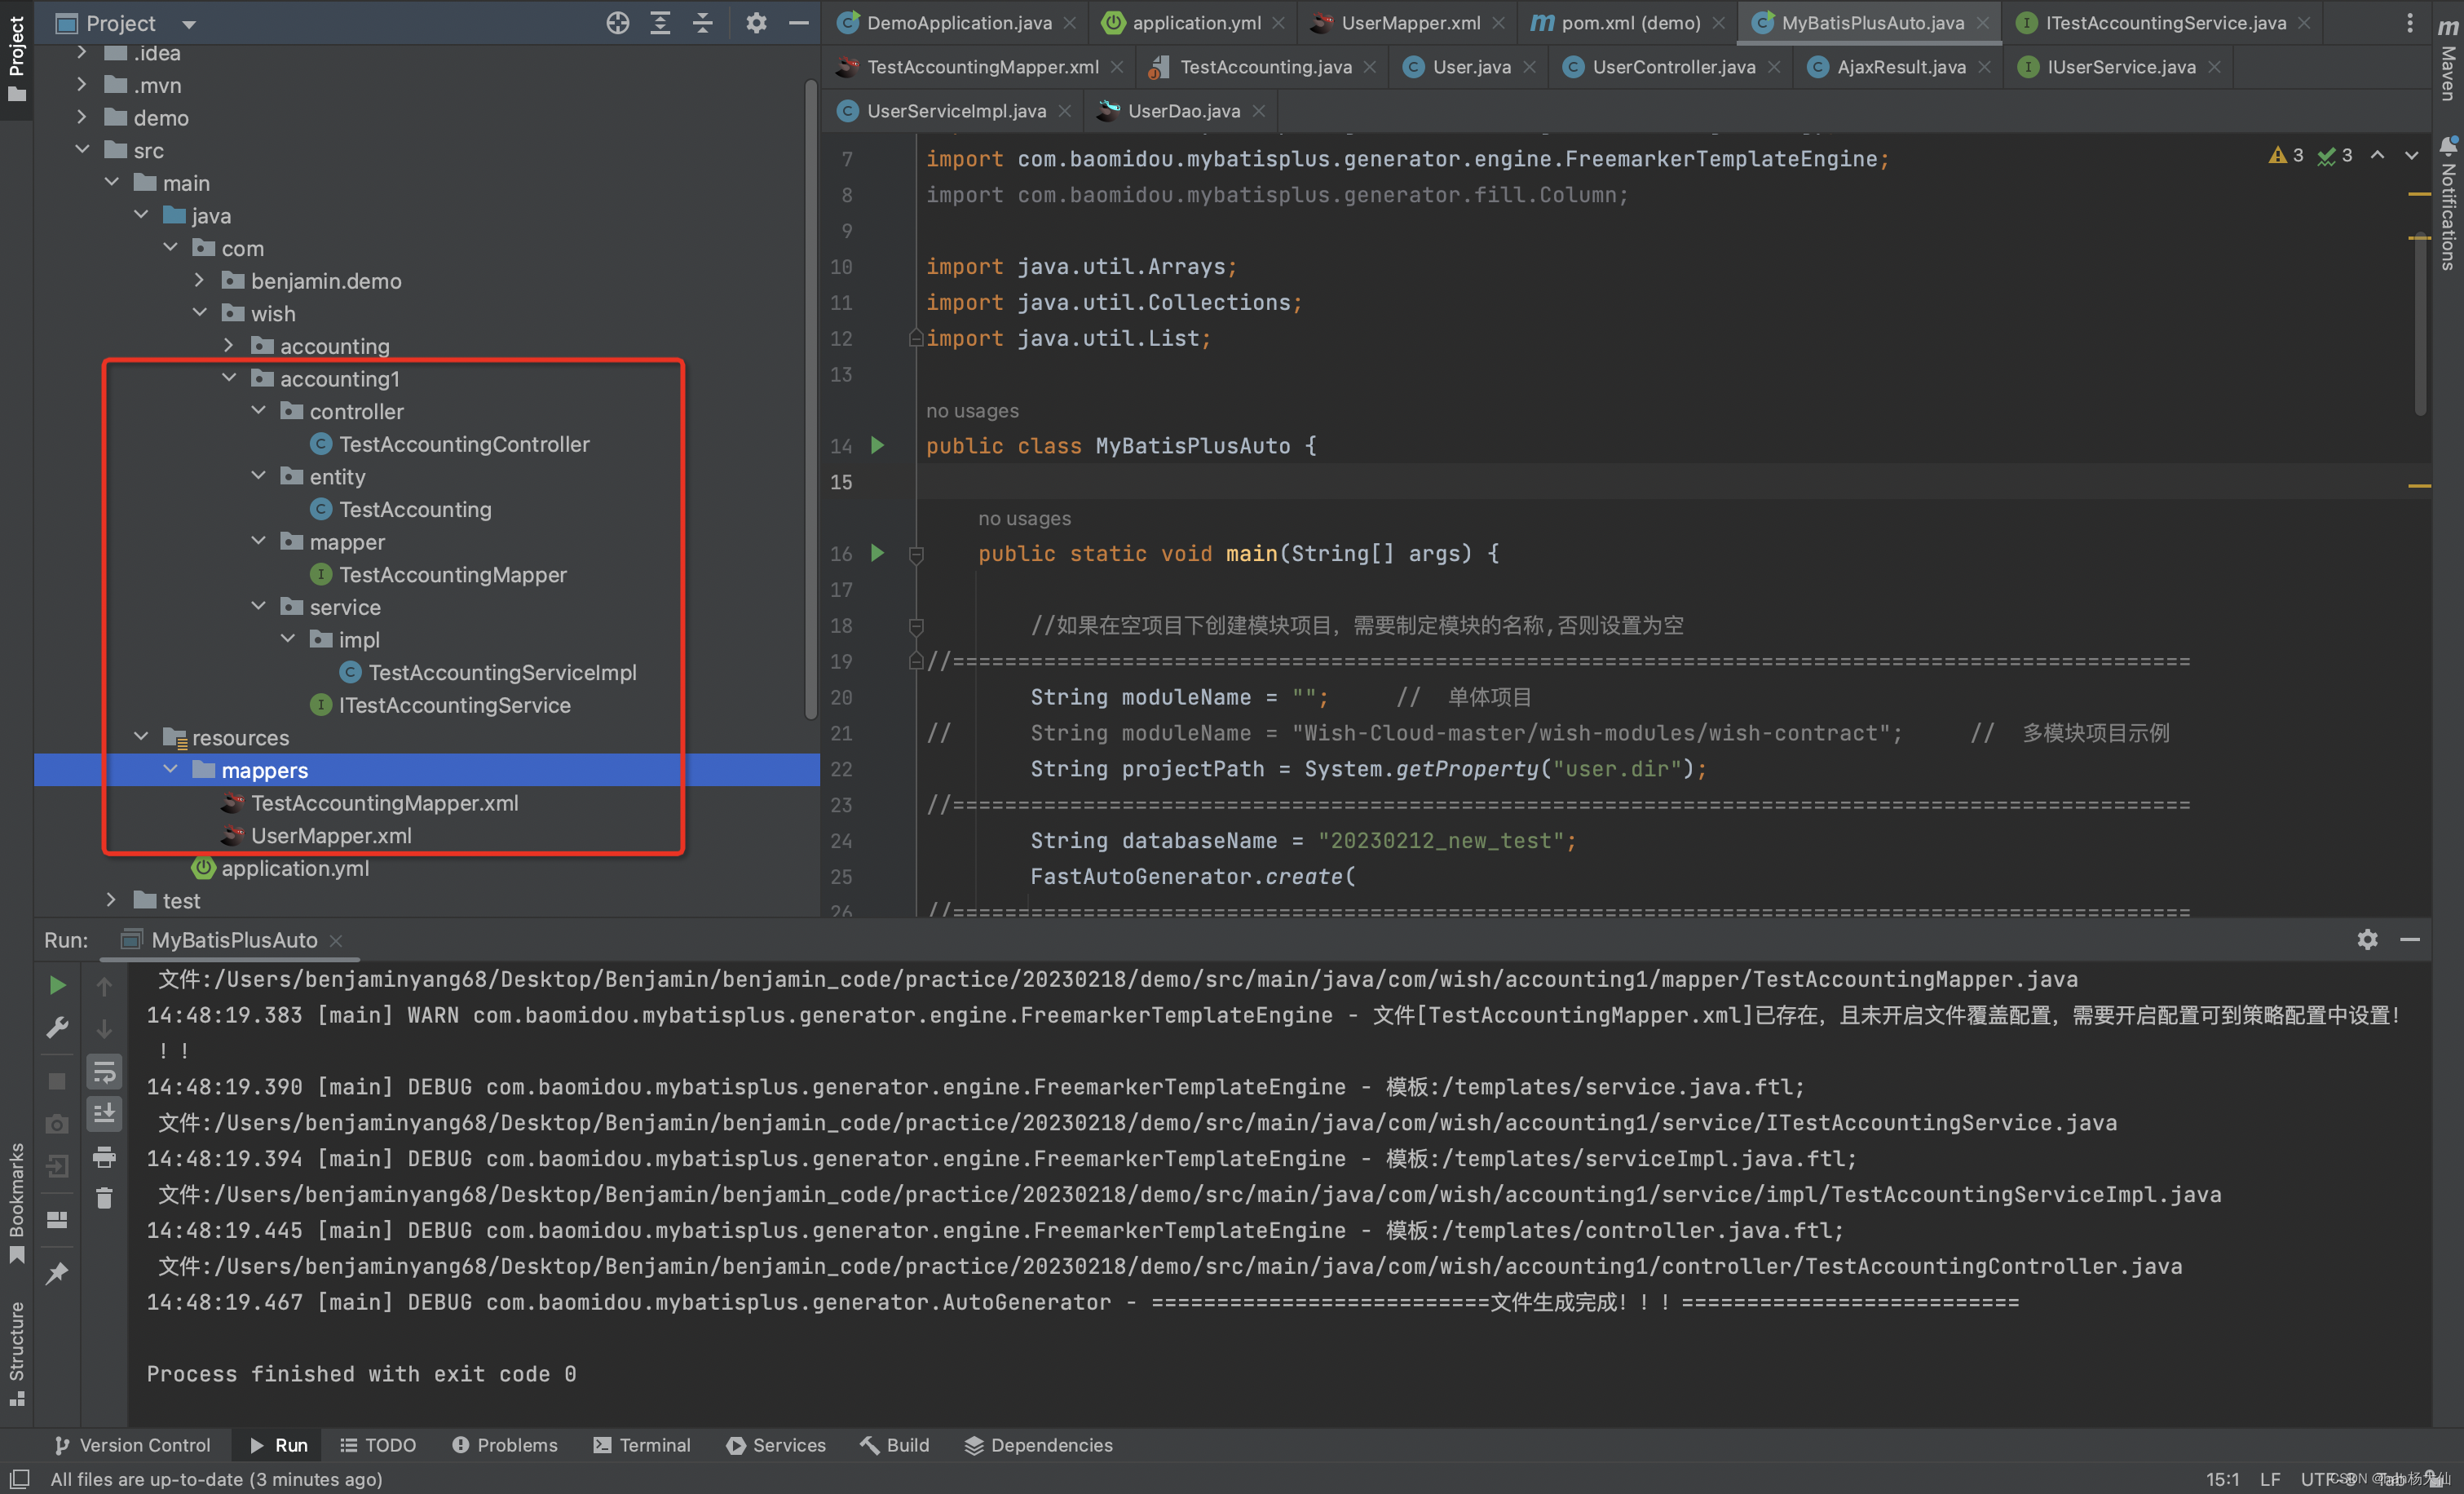Click the print icon in Run toolbar
The image size is (2464, 1494).
coord(104,1157)
